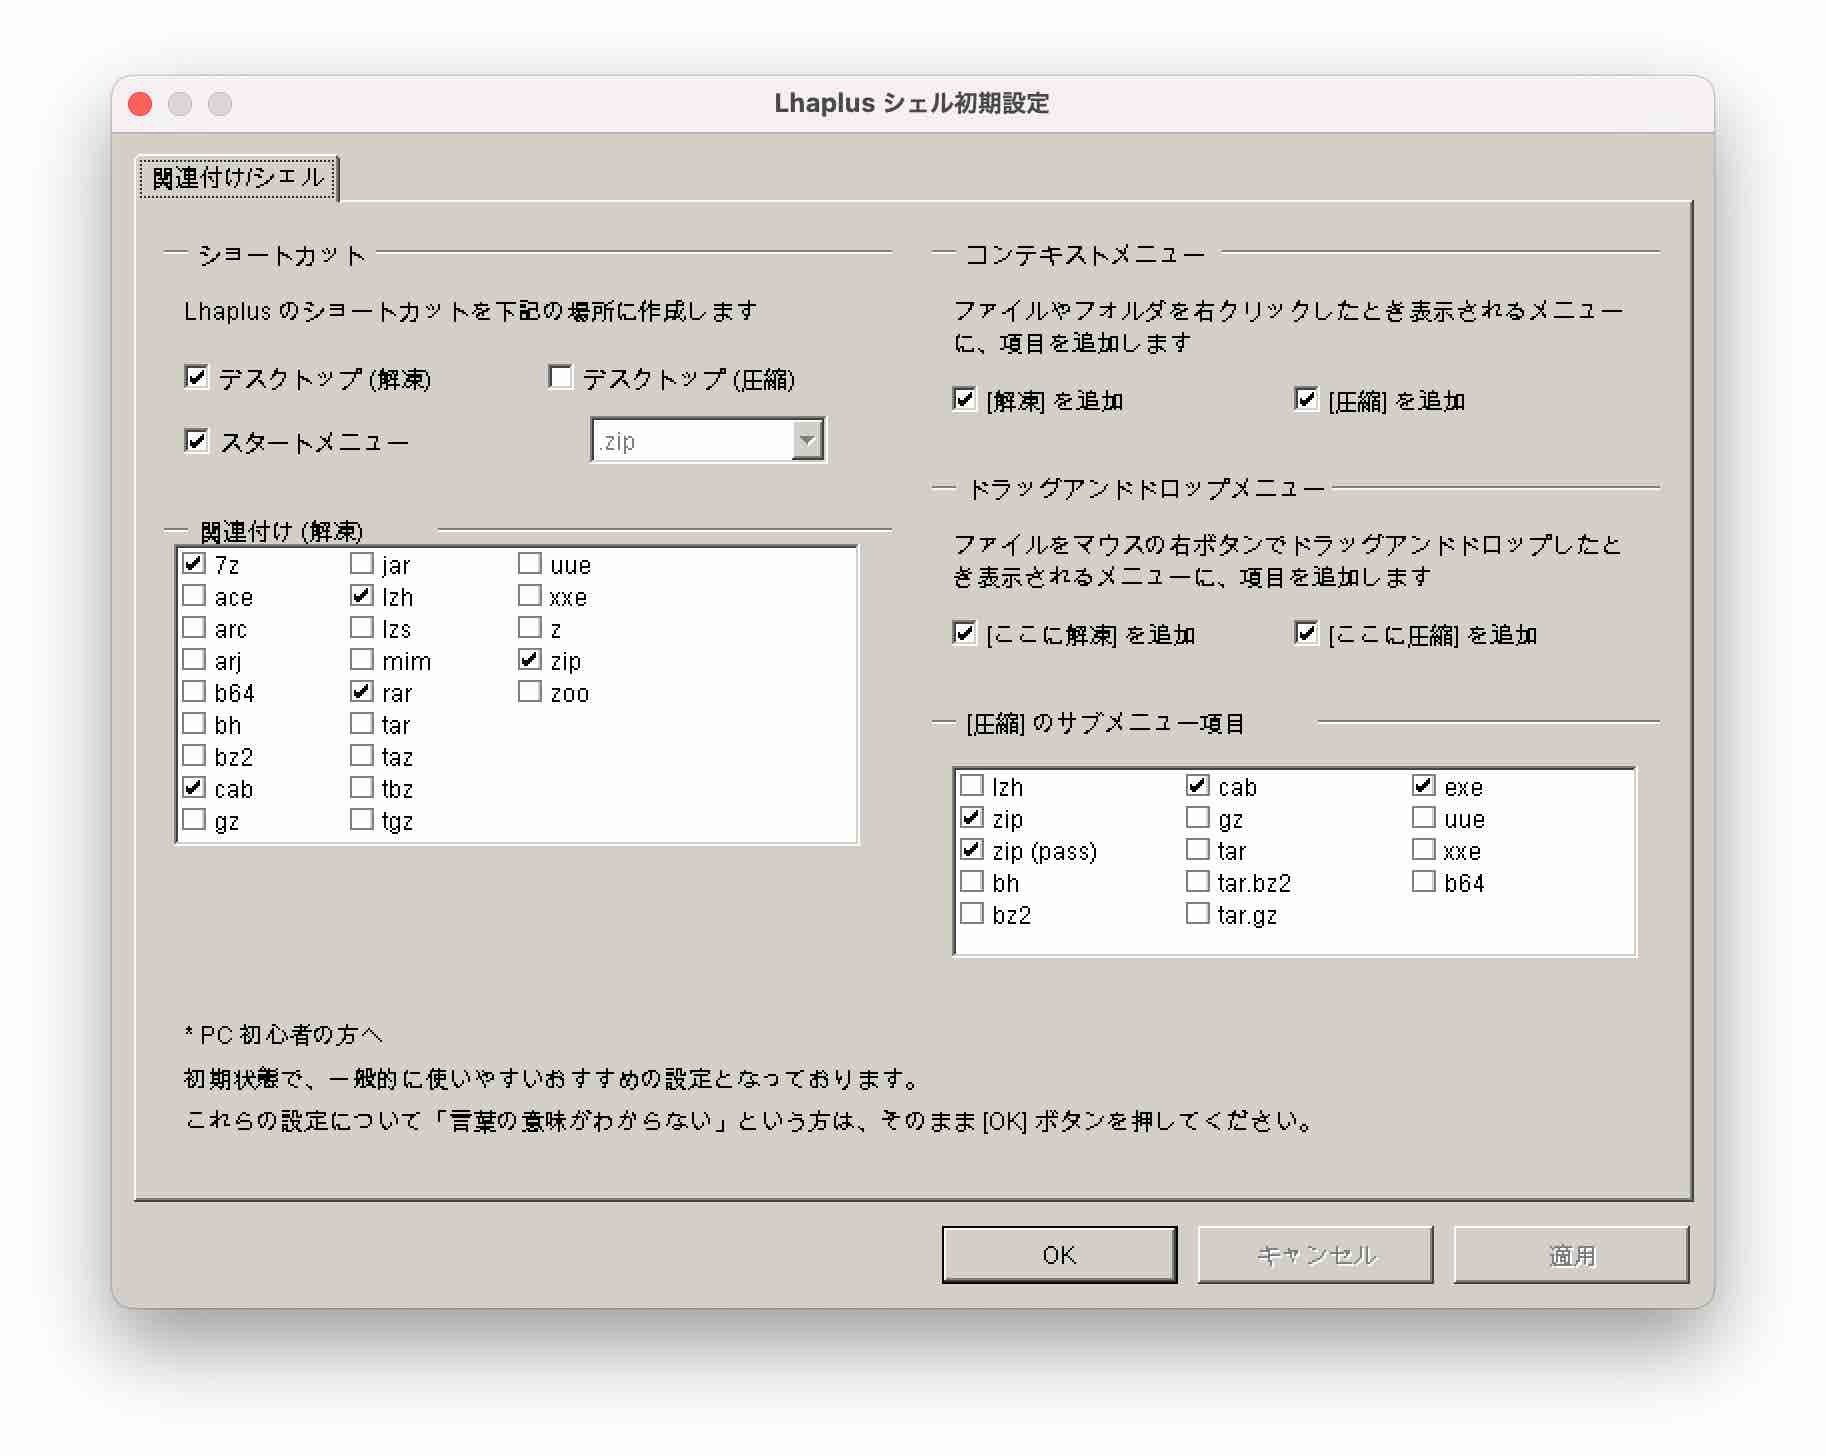Check jar in association list
The width and height of the screenshot is (1826, 1456).
(x=362, y=564)
